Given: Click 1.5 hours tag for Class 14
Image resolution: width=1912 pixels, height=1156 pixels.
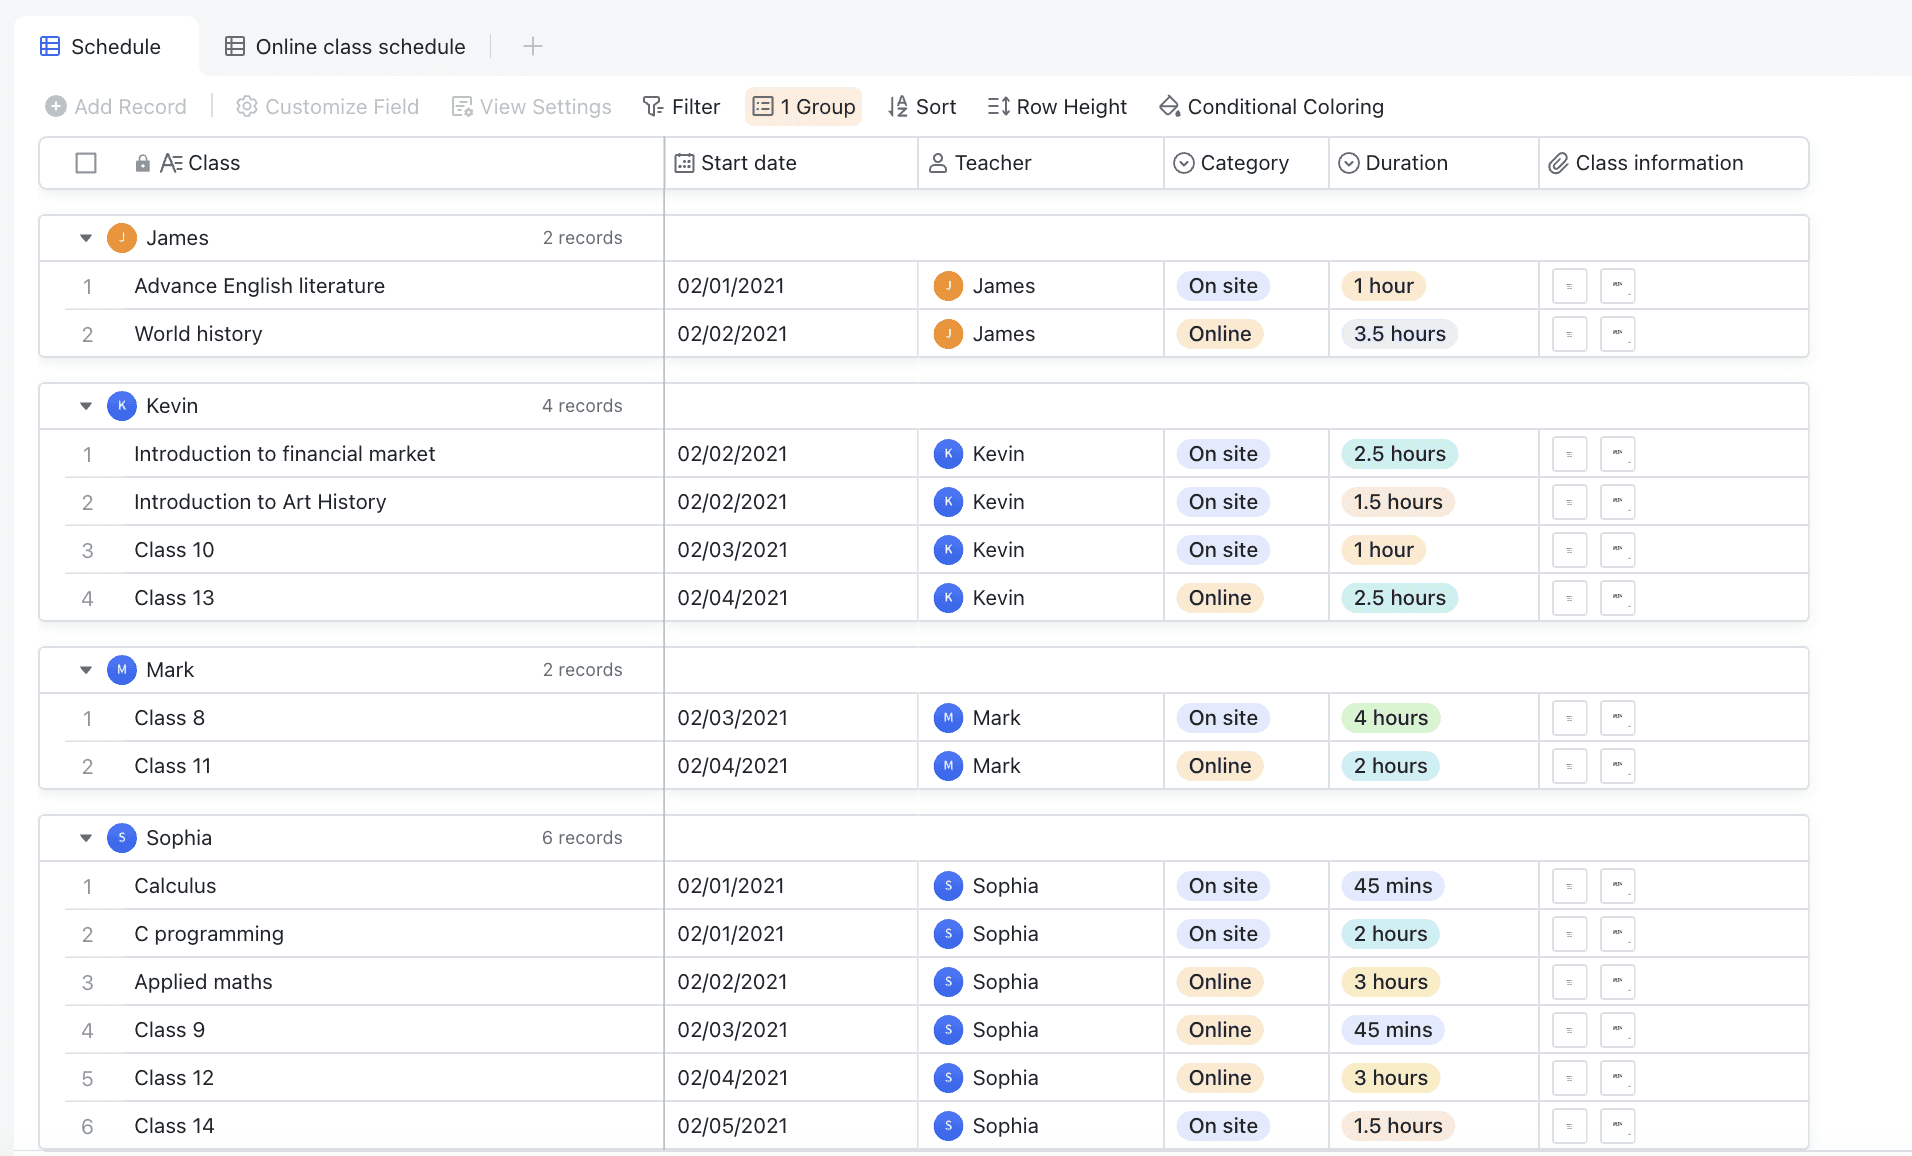Looking at the screenshot, I should pyautogui.click(x=1398, y=1126).
